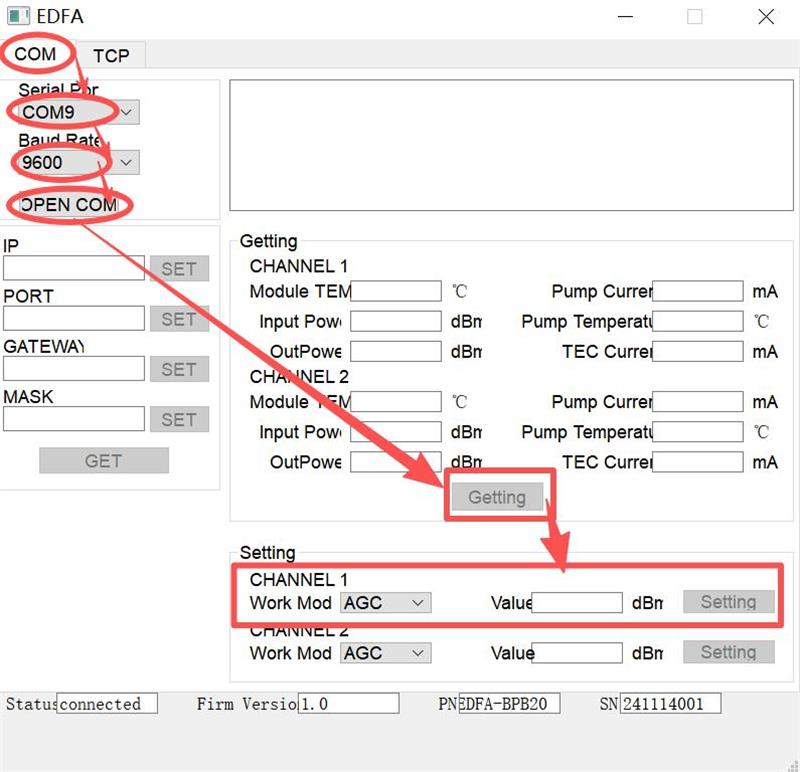This screenshot has height=772, width=800.
Task: Click the SET button next to GATEWAY
Action: coord(179,369)
